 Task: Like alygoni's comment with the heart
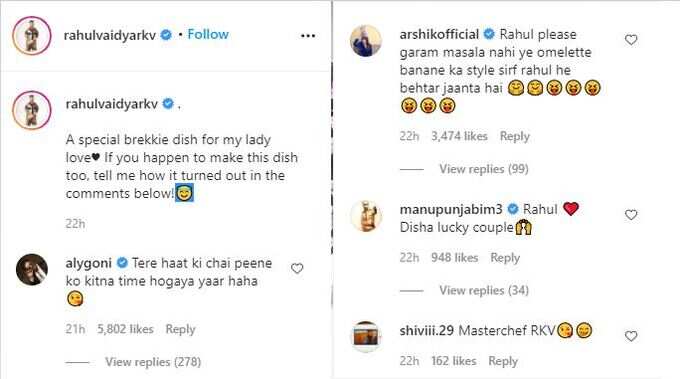297,268
